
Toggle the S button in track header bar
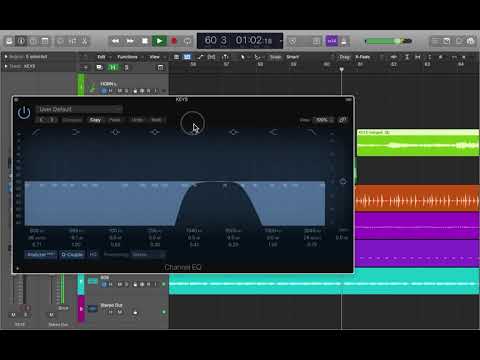[126, 67]
